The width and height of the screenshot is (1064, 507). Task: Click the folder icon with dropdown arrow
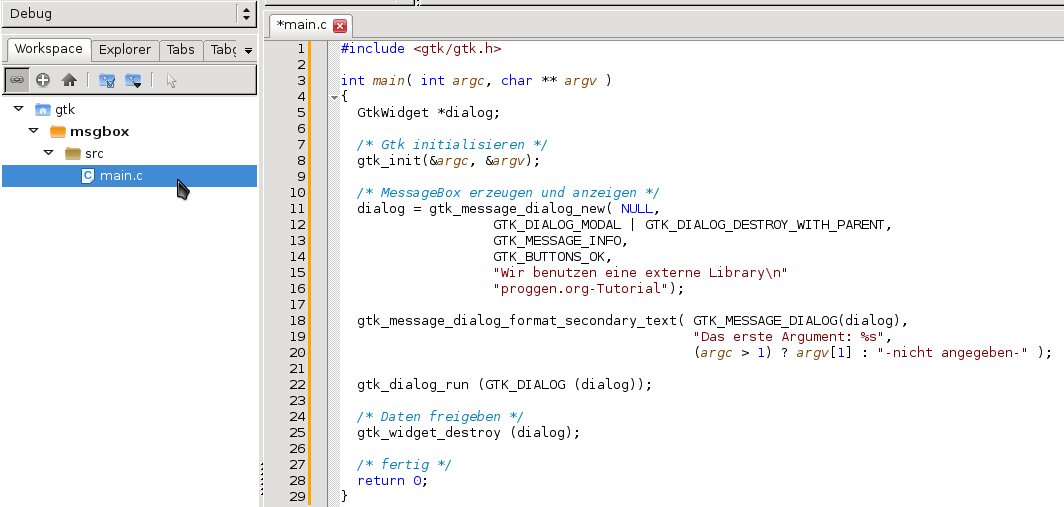133,80
